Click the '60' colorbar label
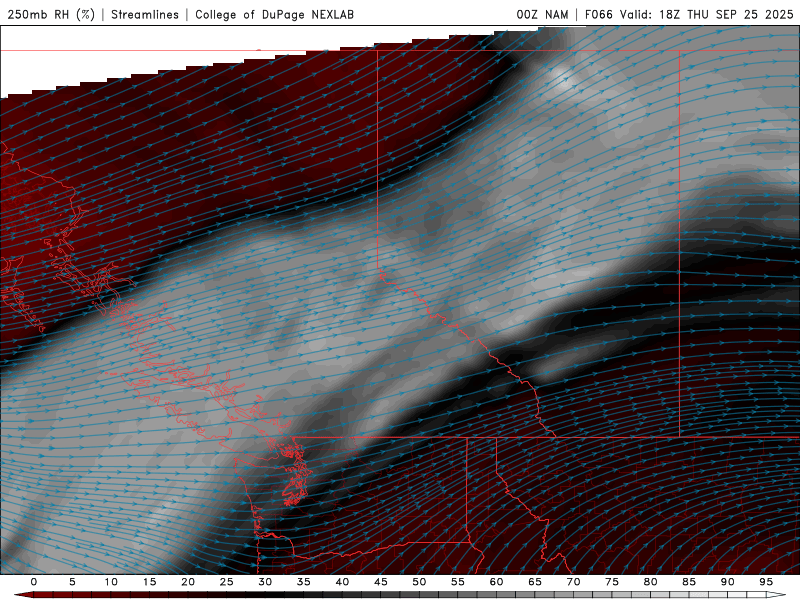Viewport: 800px width, 600px height. tap(496, 582)
